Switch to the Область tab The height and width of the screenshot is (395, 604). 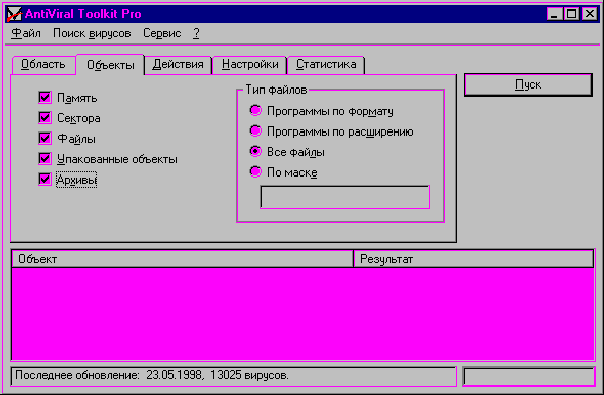pyautogui.click(x=43, y=64)
